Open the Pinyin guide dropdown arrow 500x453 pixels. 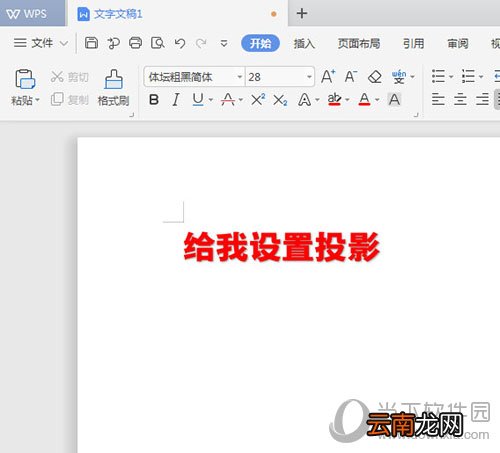point(413,77)
